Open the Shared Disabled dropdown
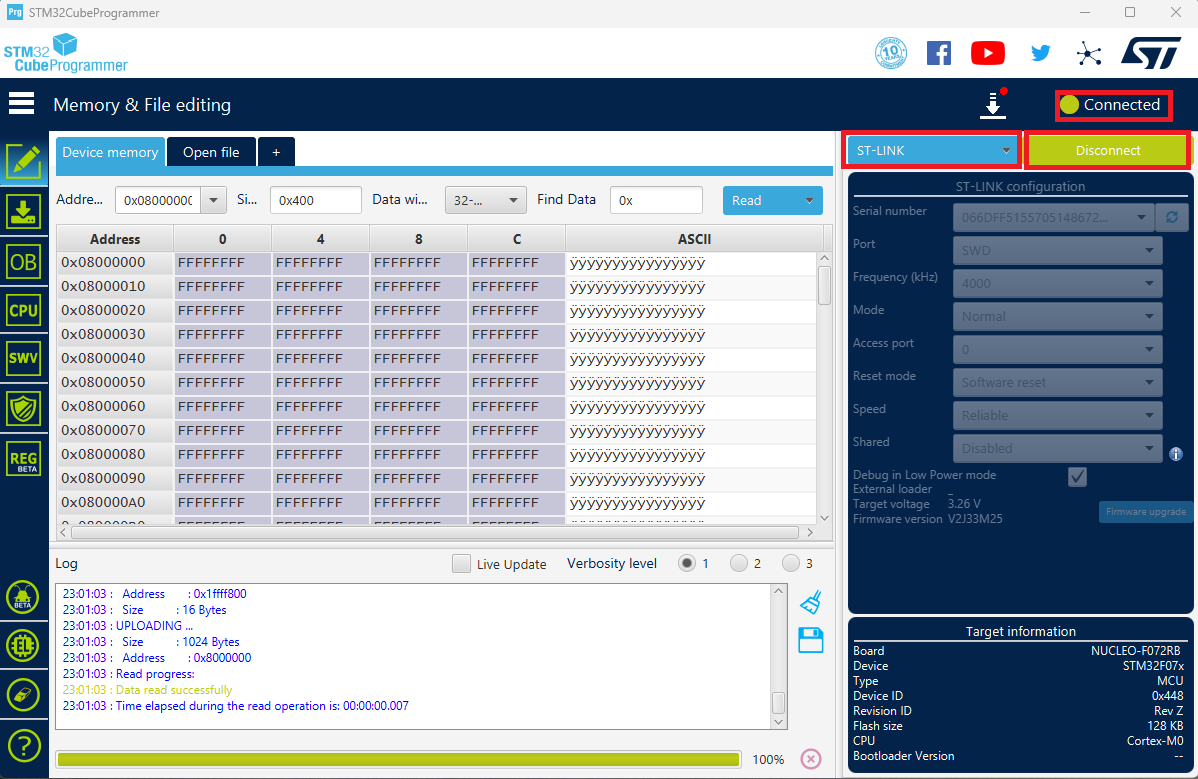This screenshot has width=1198, height=779. click(x=1057, y=448)
